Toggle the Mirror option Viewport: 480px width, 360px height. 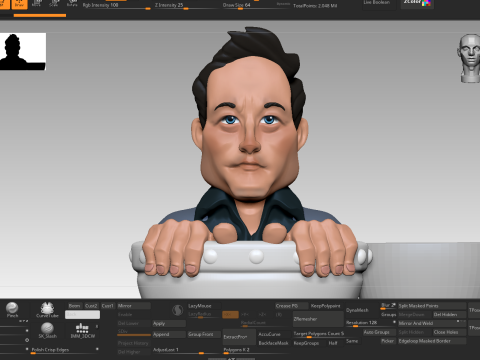click(134, 306)
